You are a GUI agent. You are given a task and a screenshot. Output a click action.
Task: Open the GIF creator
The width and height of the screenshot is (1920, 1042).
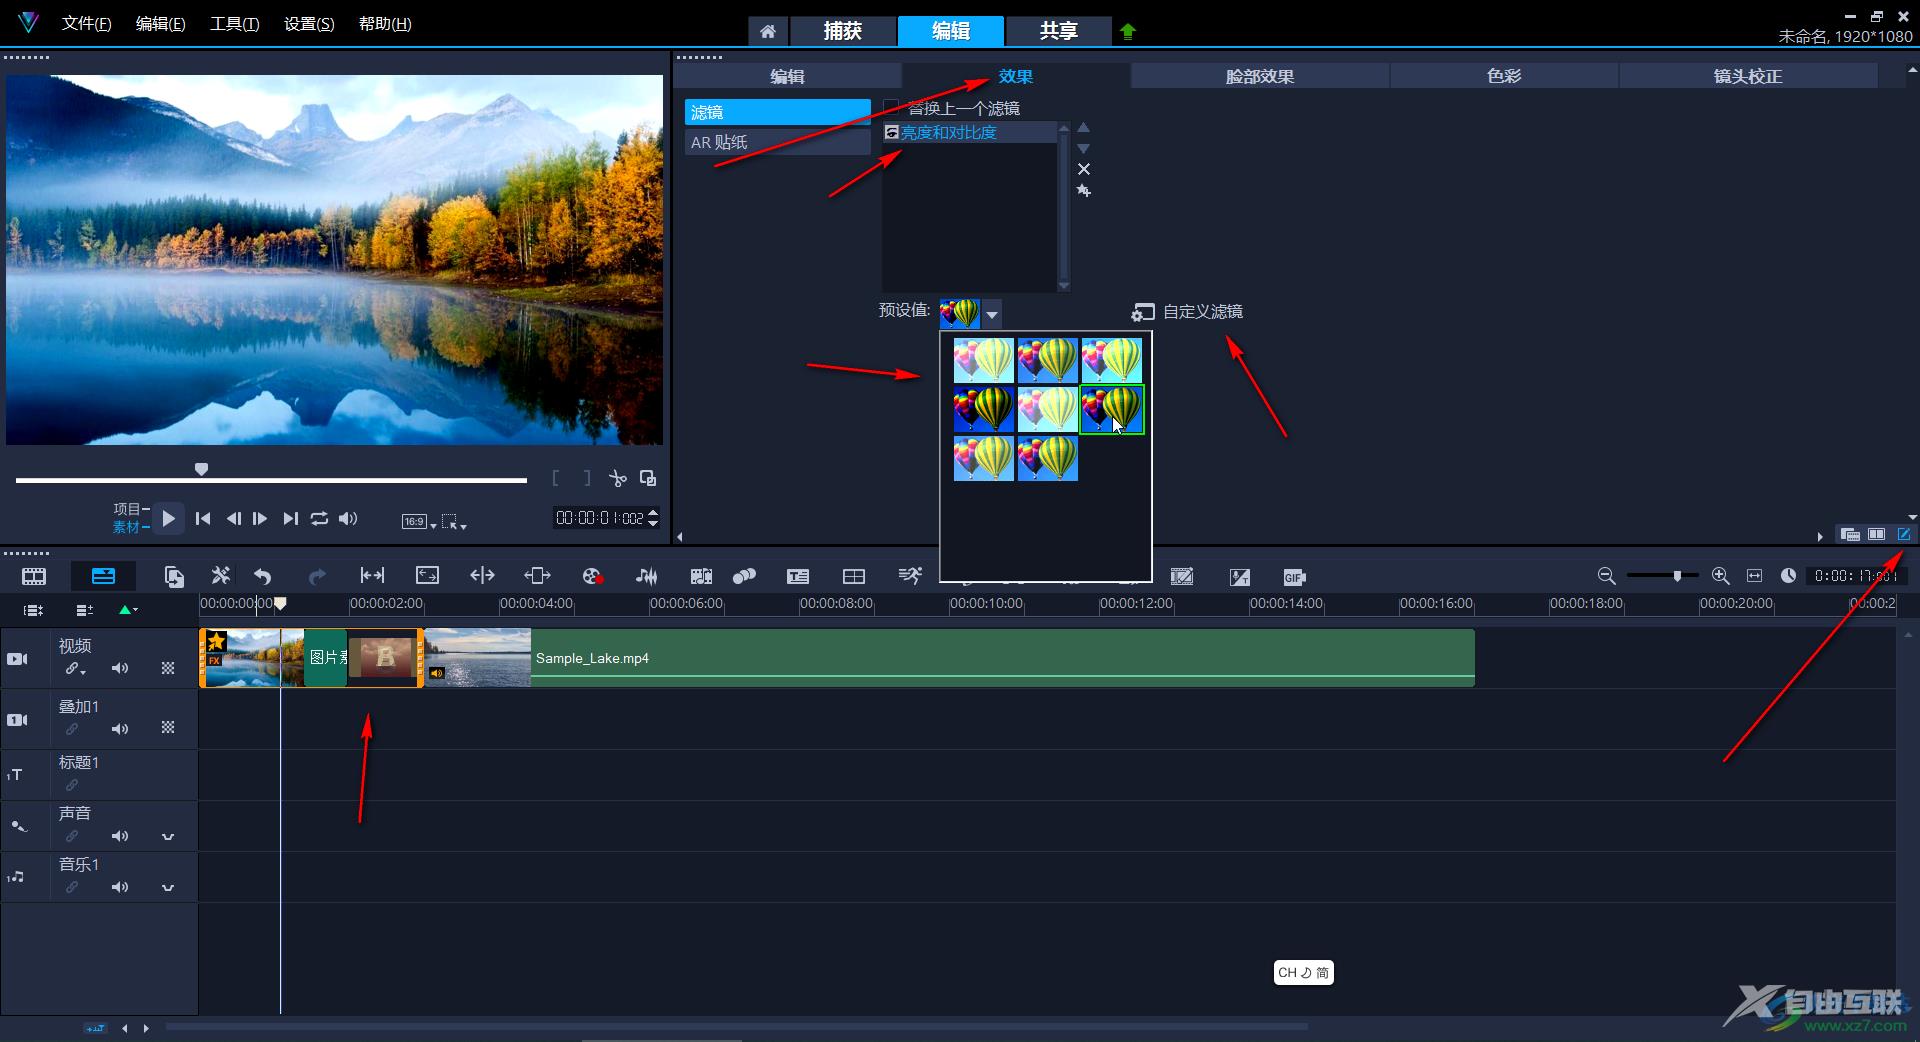click(x=1294, y=577)
